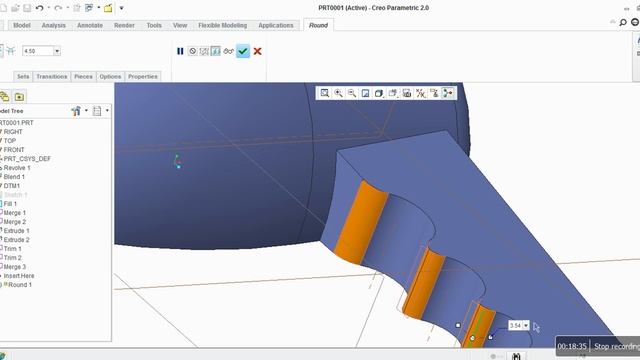Click the Save disk icon

click(x=27, y=8)
